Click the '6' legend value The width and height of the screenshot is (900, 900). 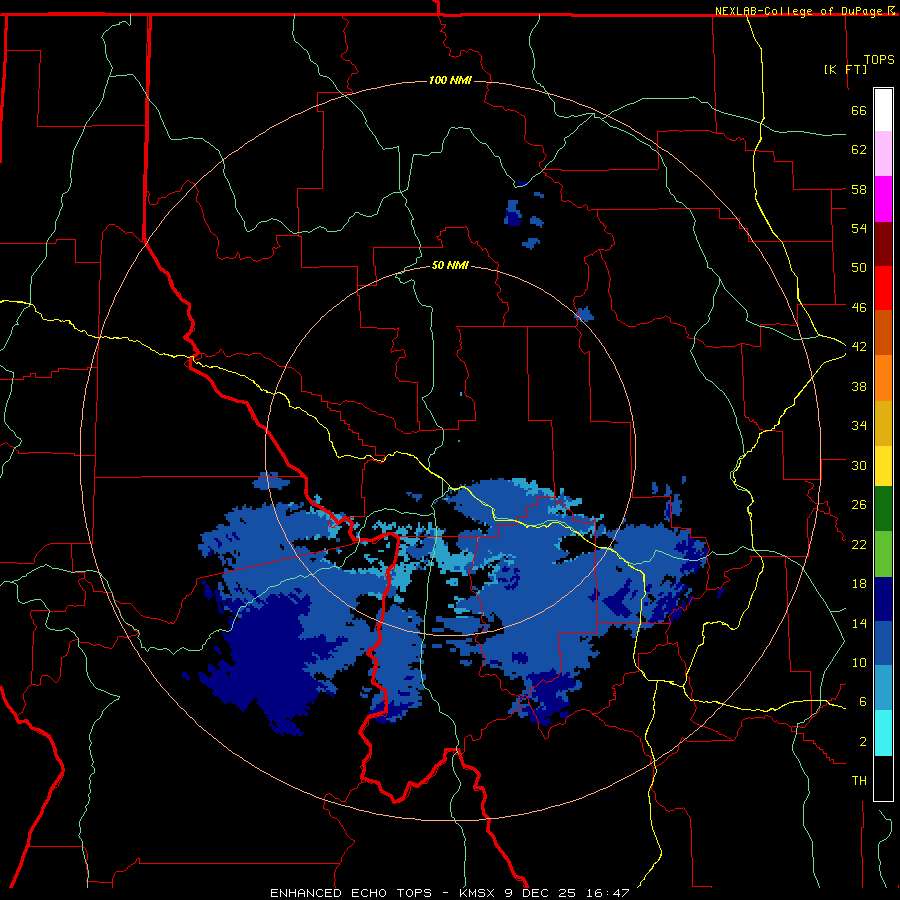pyautogui.click(x=863, y=701)
